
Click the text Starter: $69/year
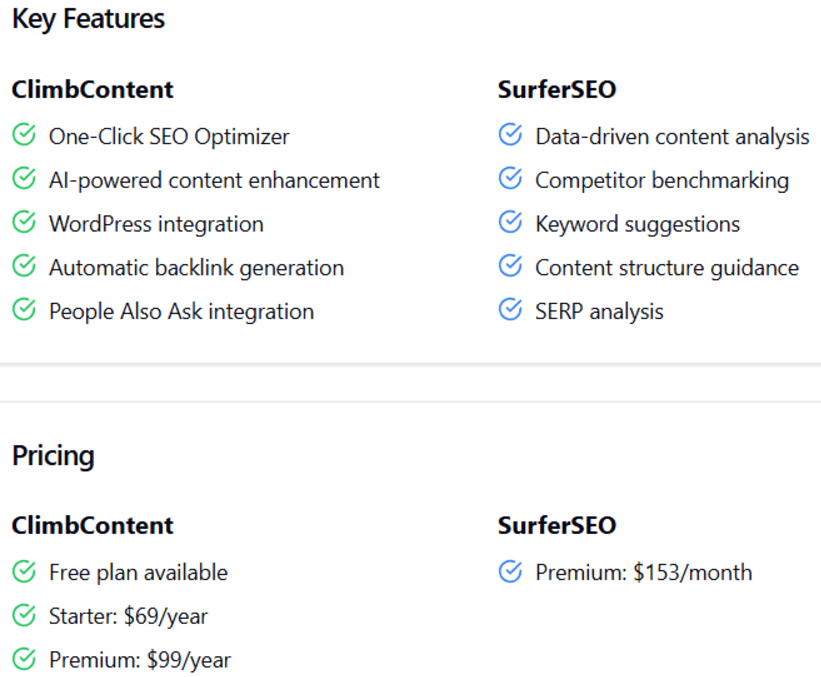(128, 617)
